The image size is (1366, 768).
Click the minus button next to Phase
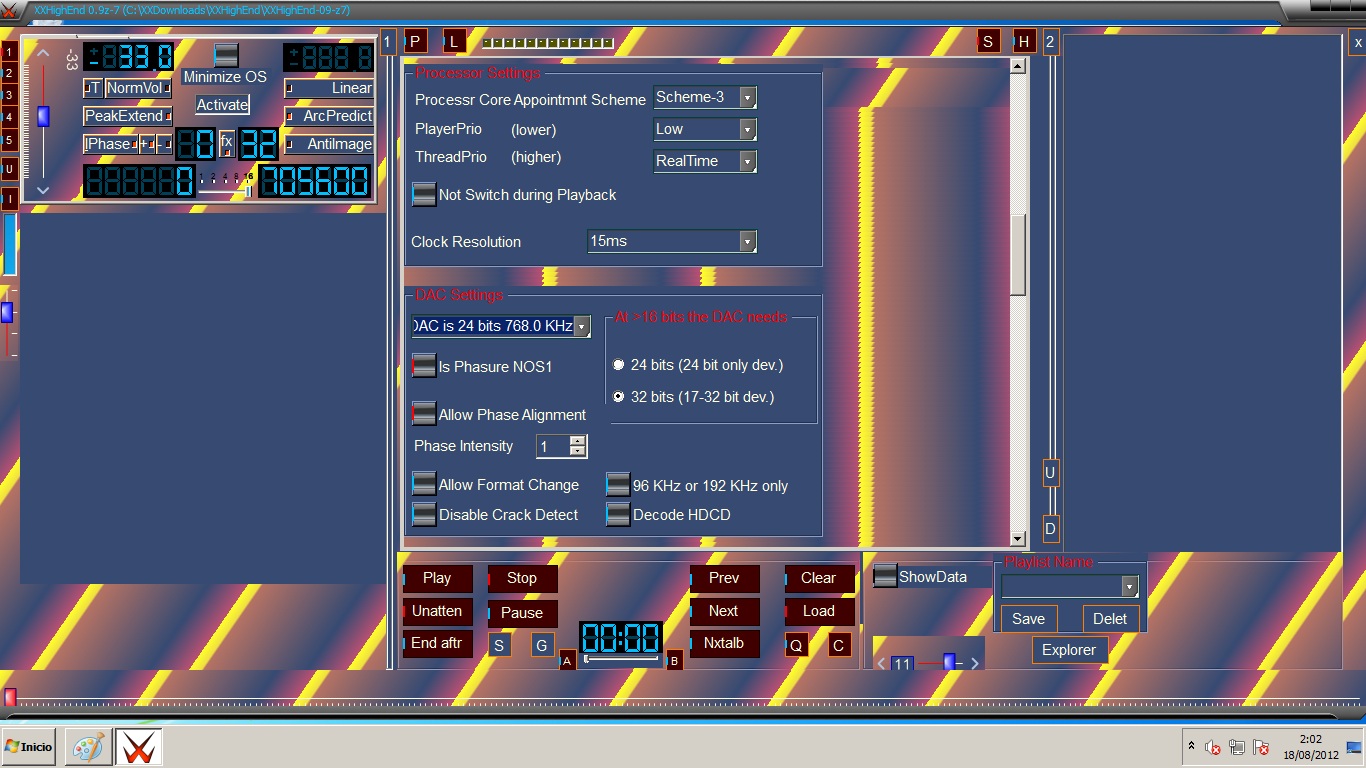click(164, 144)
